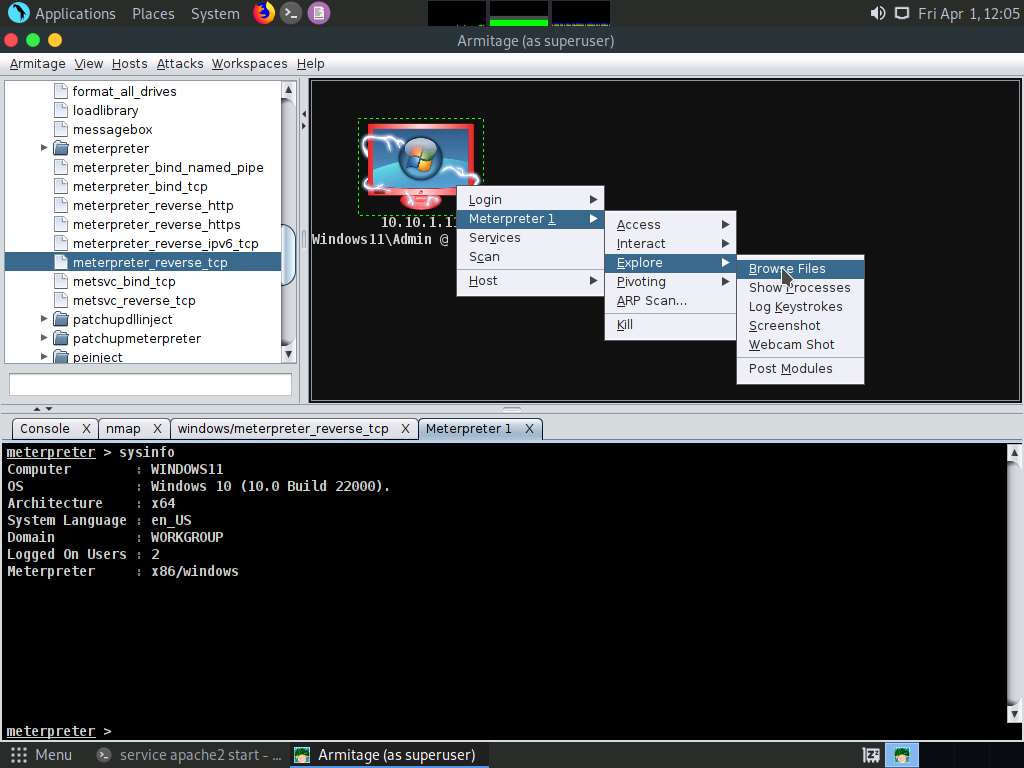Click the compromised Windows host icon
The height and width of the screenshot is (768, 1024).
point(420,162)
